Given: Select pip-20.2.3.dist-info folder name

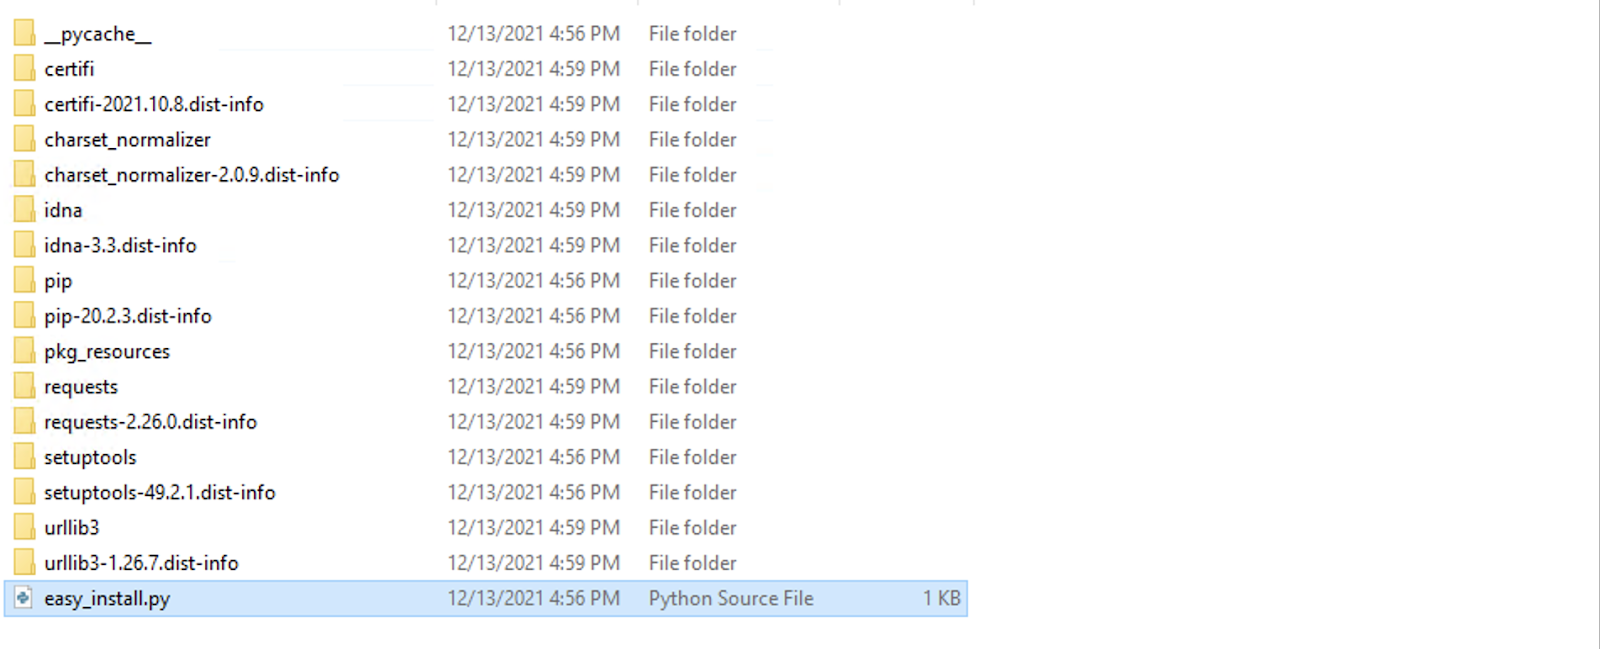Looking at the screenshot, I should pyautogui.click(x=128, y=316).
